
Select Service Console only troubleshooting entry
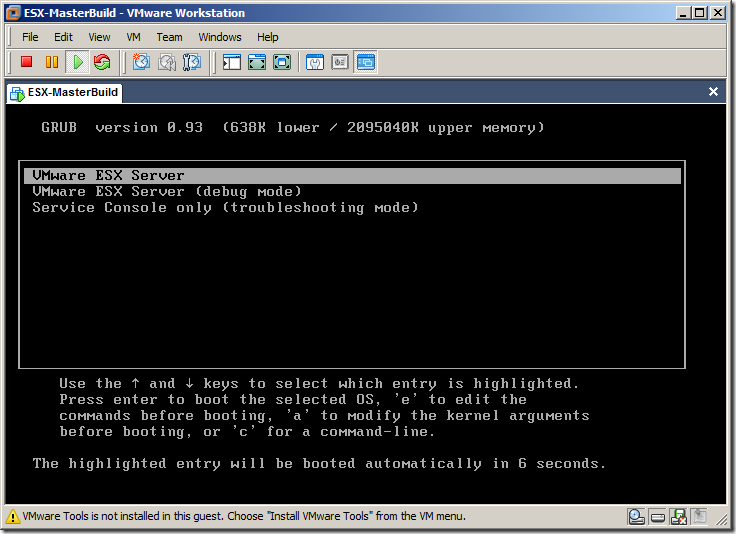(x=225, y=207)
